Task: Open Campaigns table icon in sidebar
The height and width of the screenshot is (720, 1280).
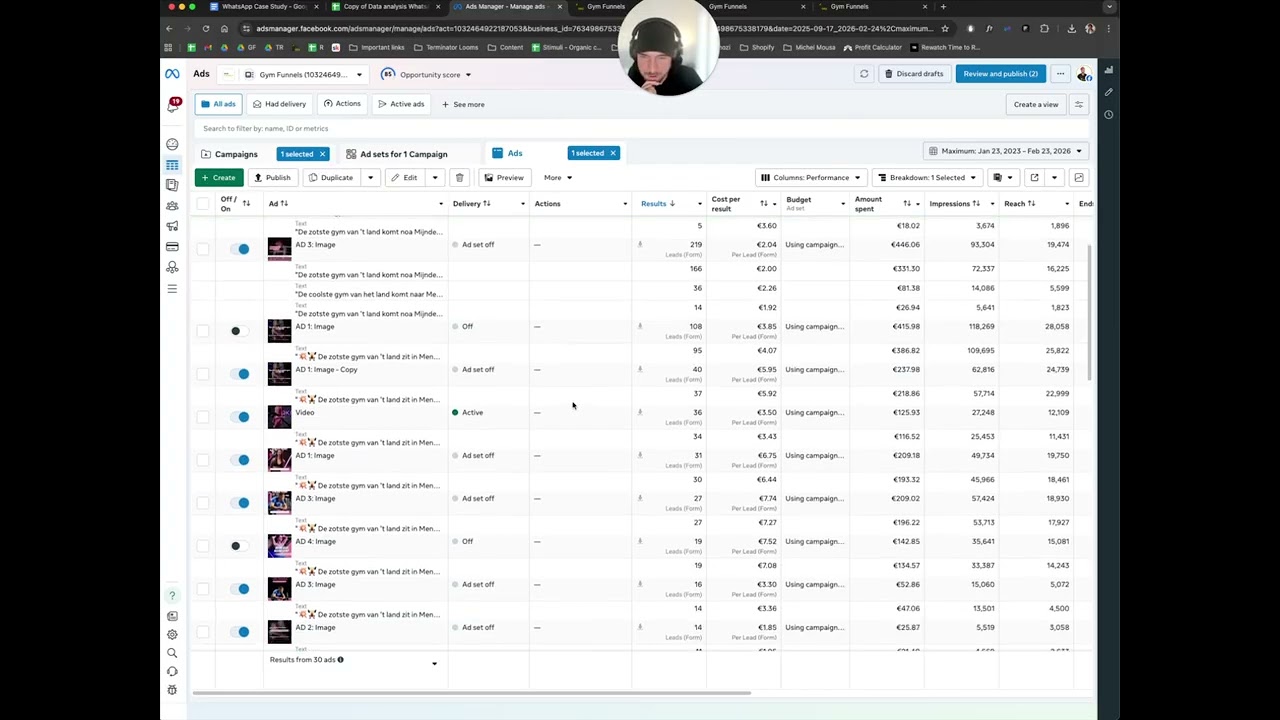Action: [172, 165]
